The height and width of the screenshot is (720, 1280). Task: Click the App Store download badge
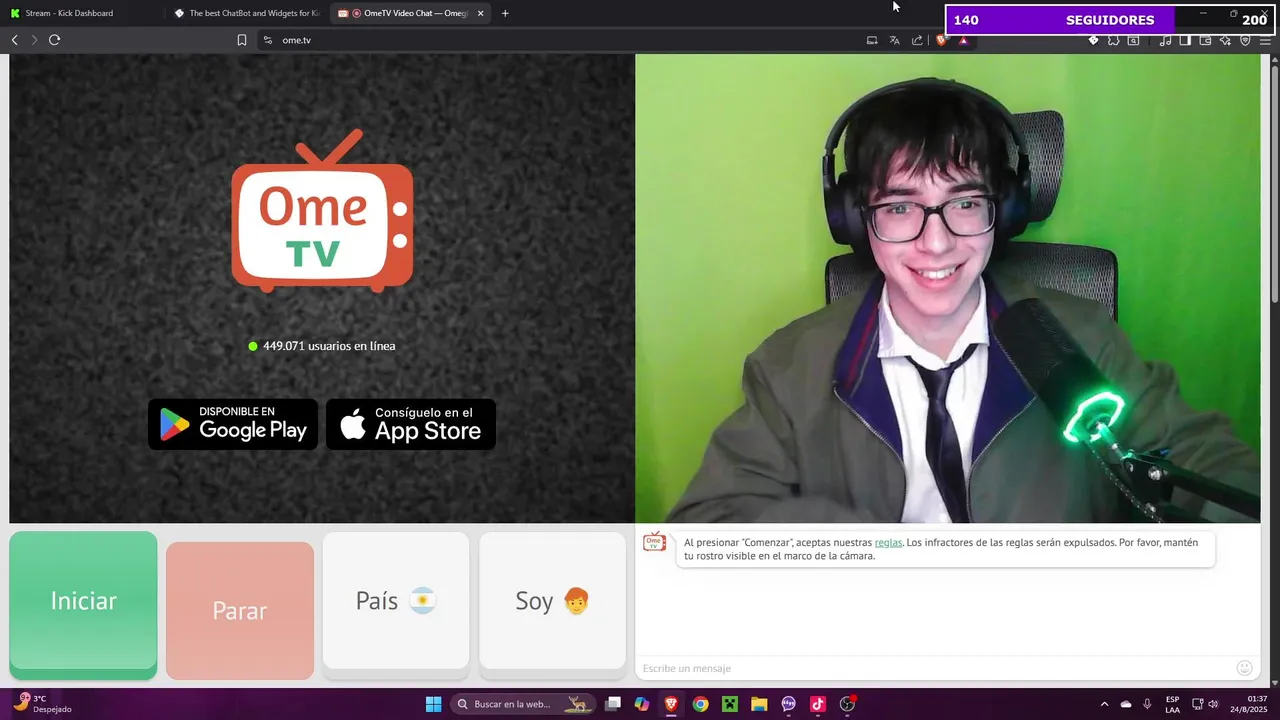pos(411,424)
